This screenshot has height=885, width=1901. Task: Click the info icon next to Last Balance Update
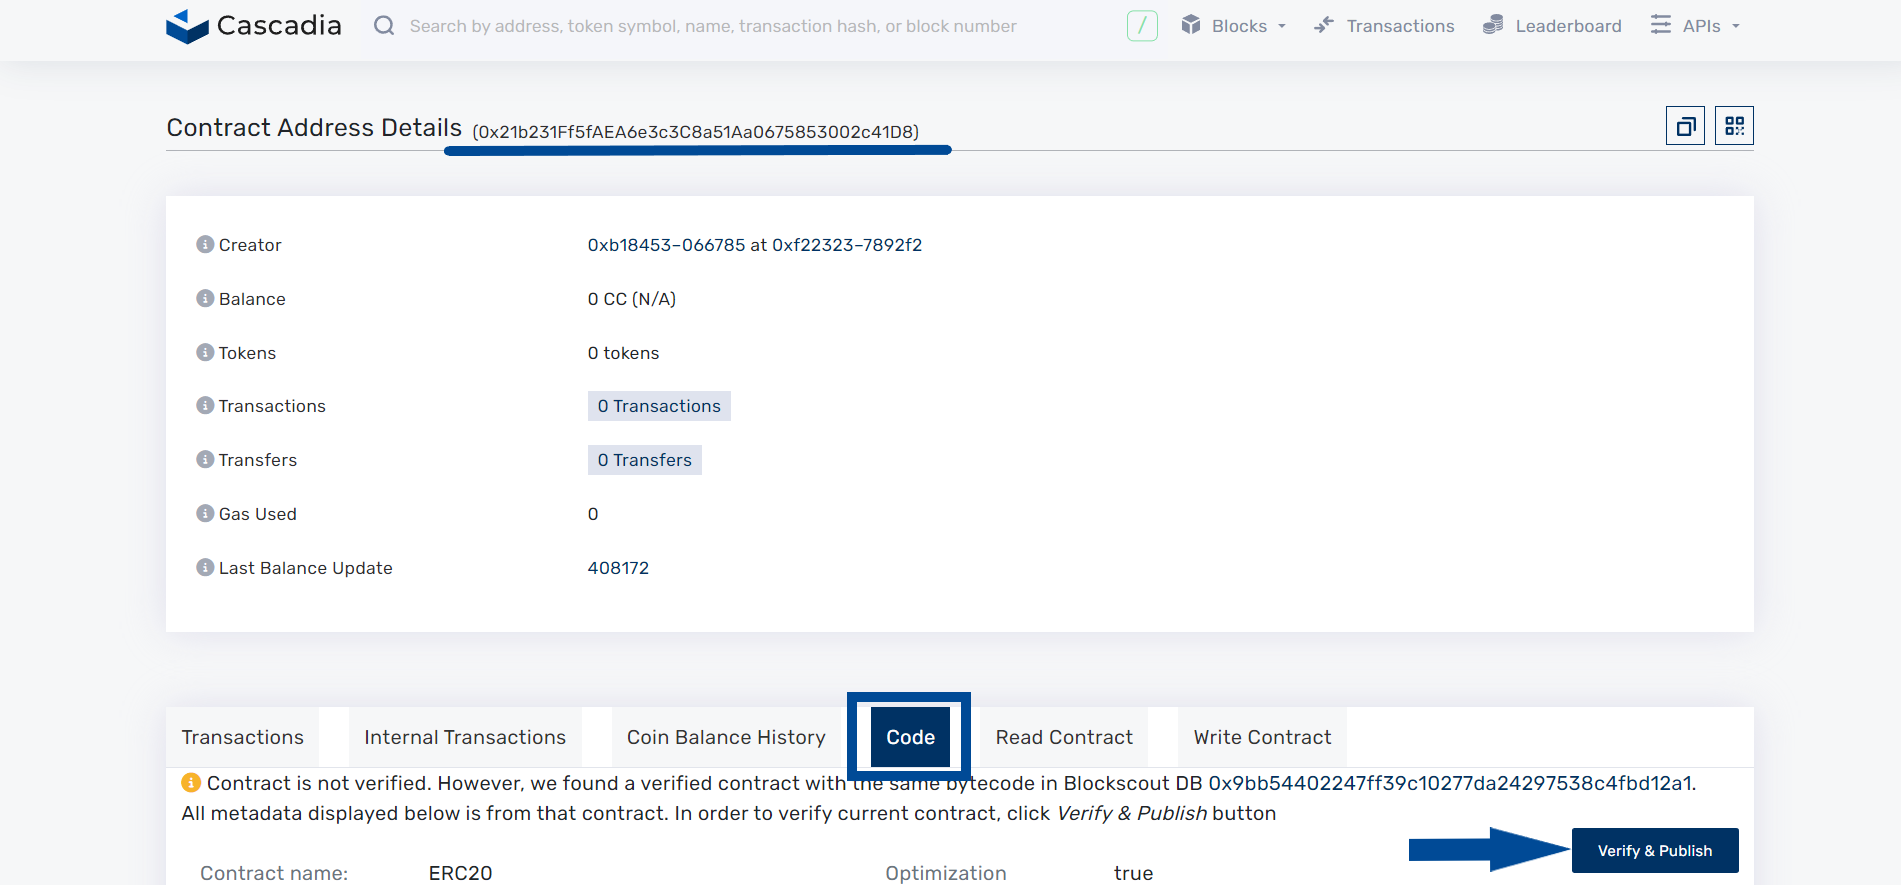[x=205, y=568]
